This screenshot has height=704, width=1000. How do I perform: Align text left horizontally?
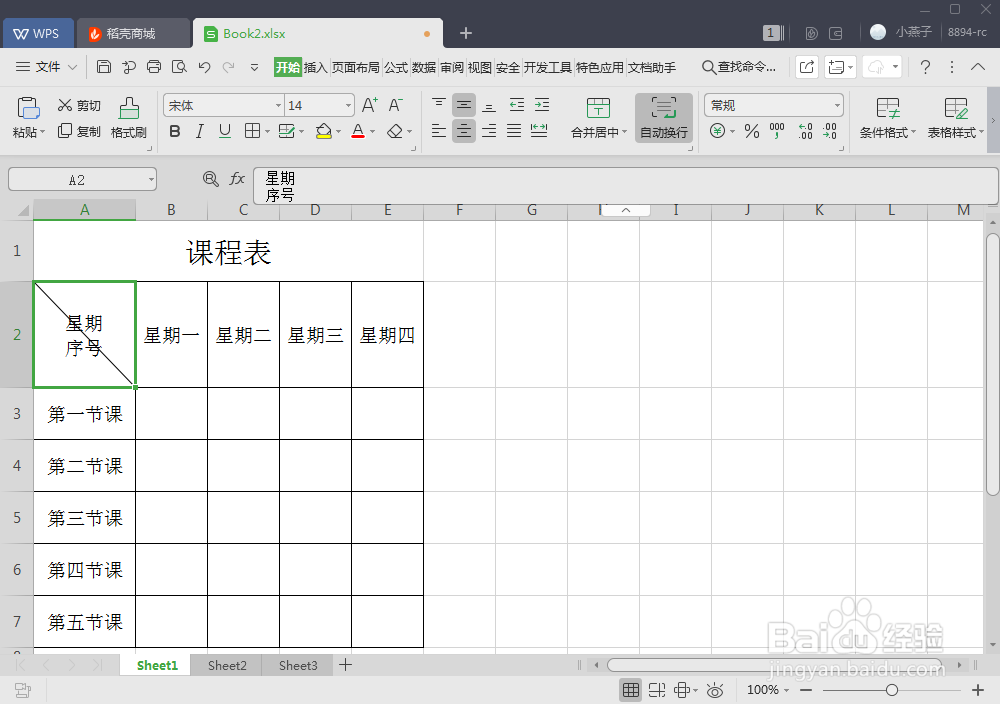point(439,131)
